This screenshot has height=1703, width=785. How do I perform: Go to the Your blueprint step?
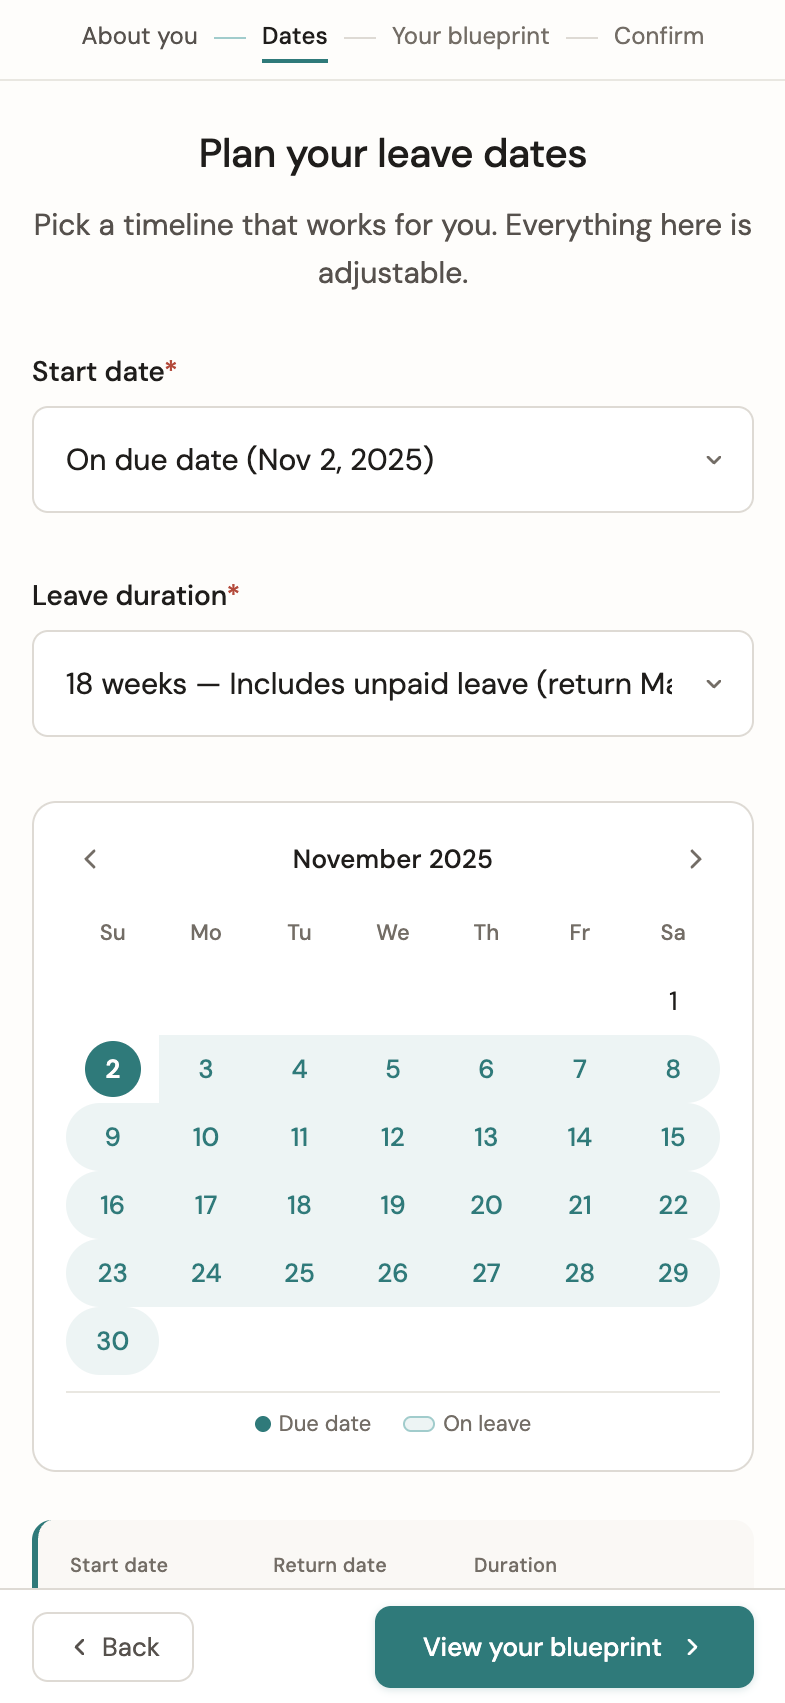tap(470, 36)
